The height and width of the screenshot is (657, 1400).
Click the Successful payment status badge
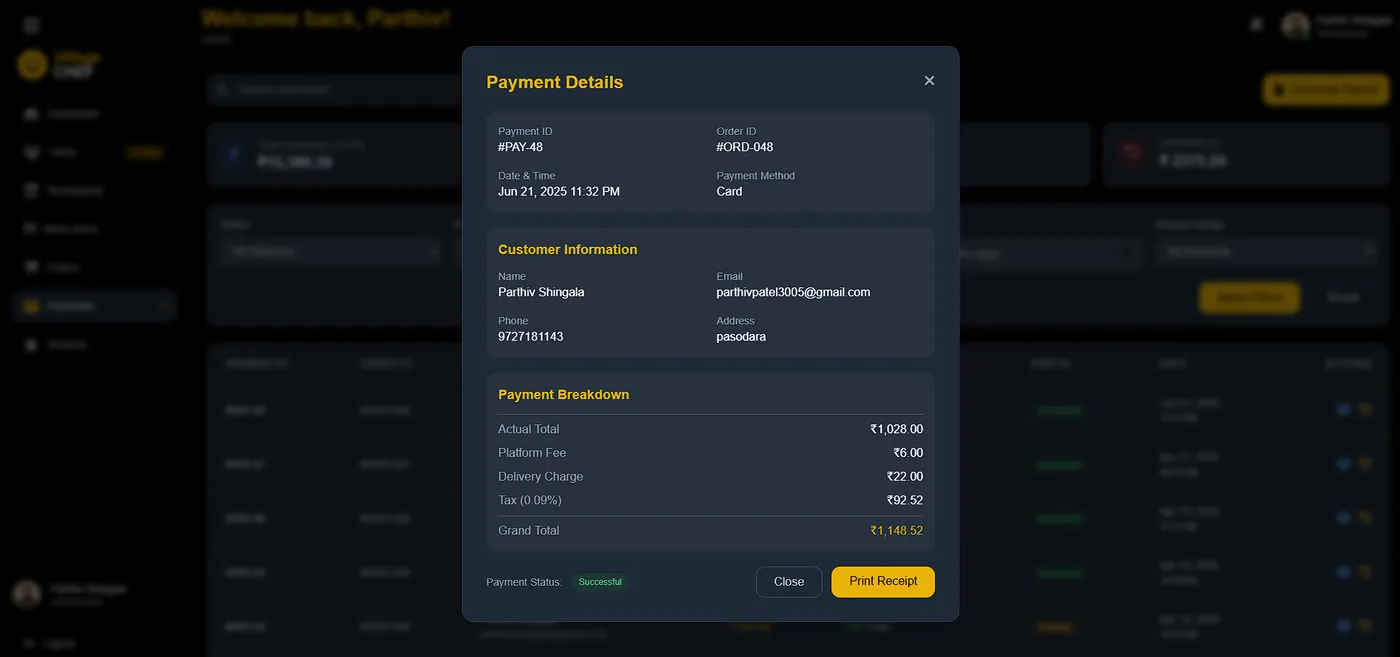point(600,582)
